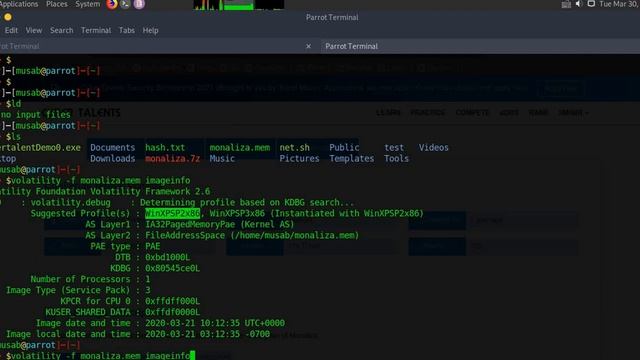Click the yellow window button in the title bar
The width and height of the screenshot is (640, 360).
point(8,17)
